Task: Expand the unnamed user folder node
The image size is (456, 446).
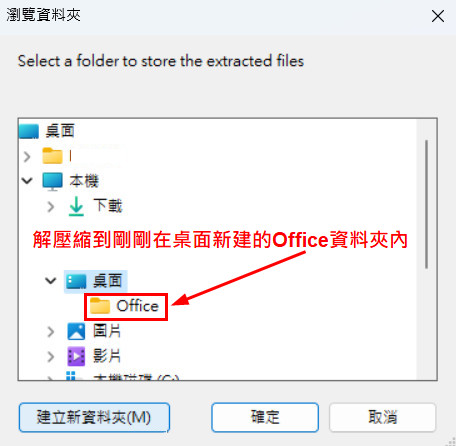Action: 27,156
